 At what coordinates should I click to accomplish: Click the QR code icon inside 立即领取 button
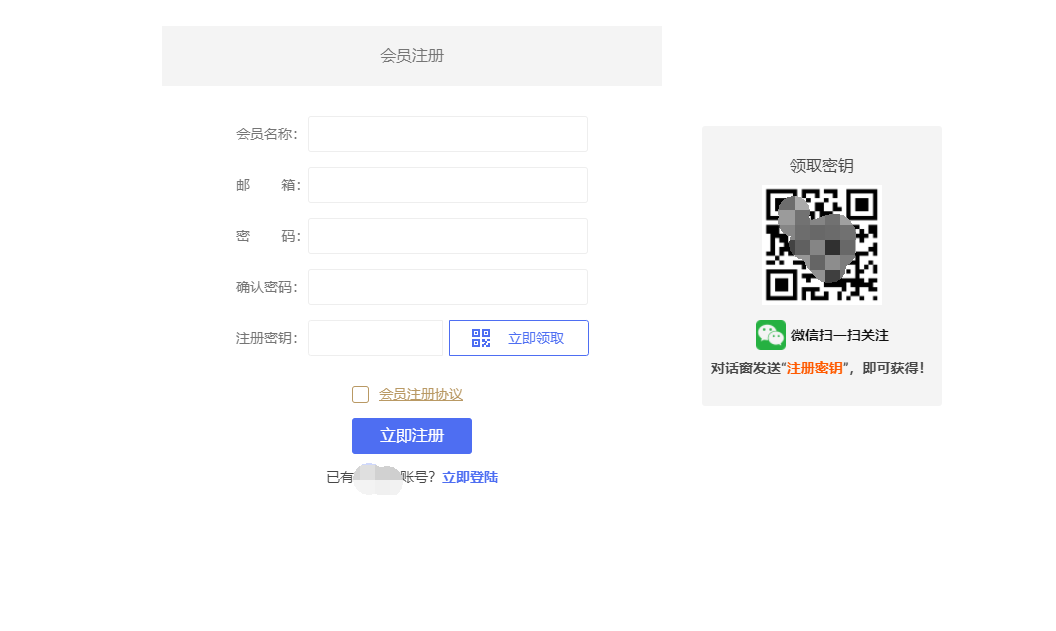pos(479,338)
